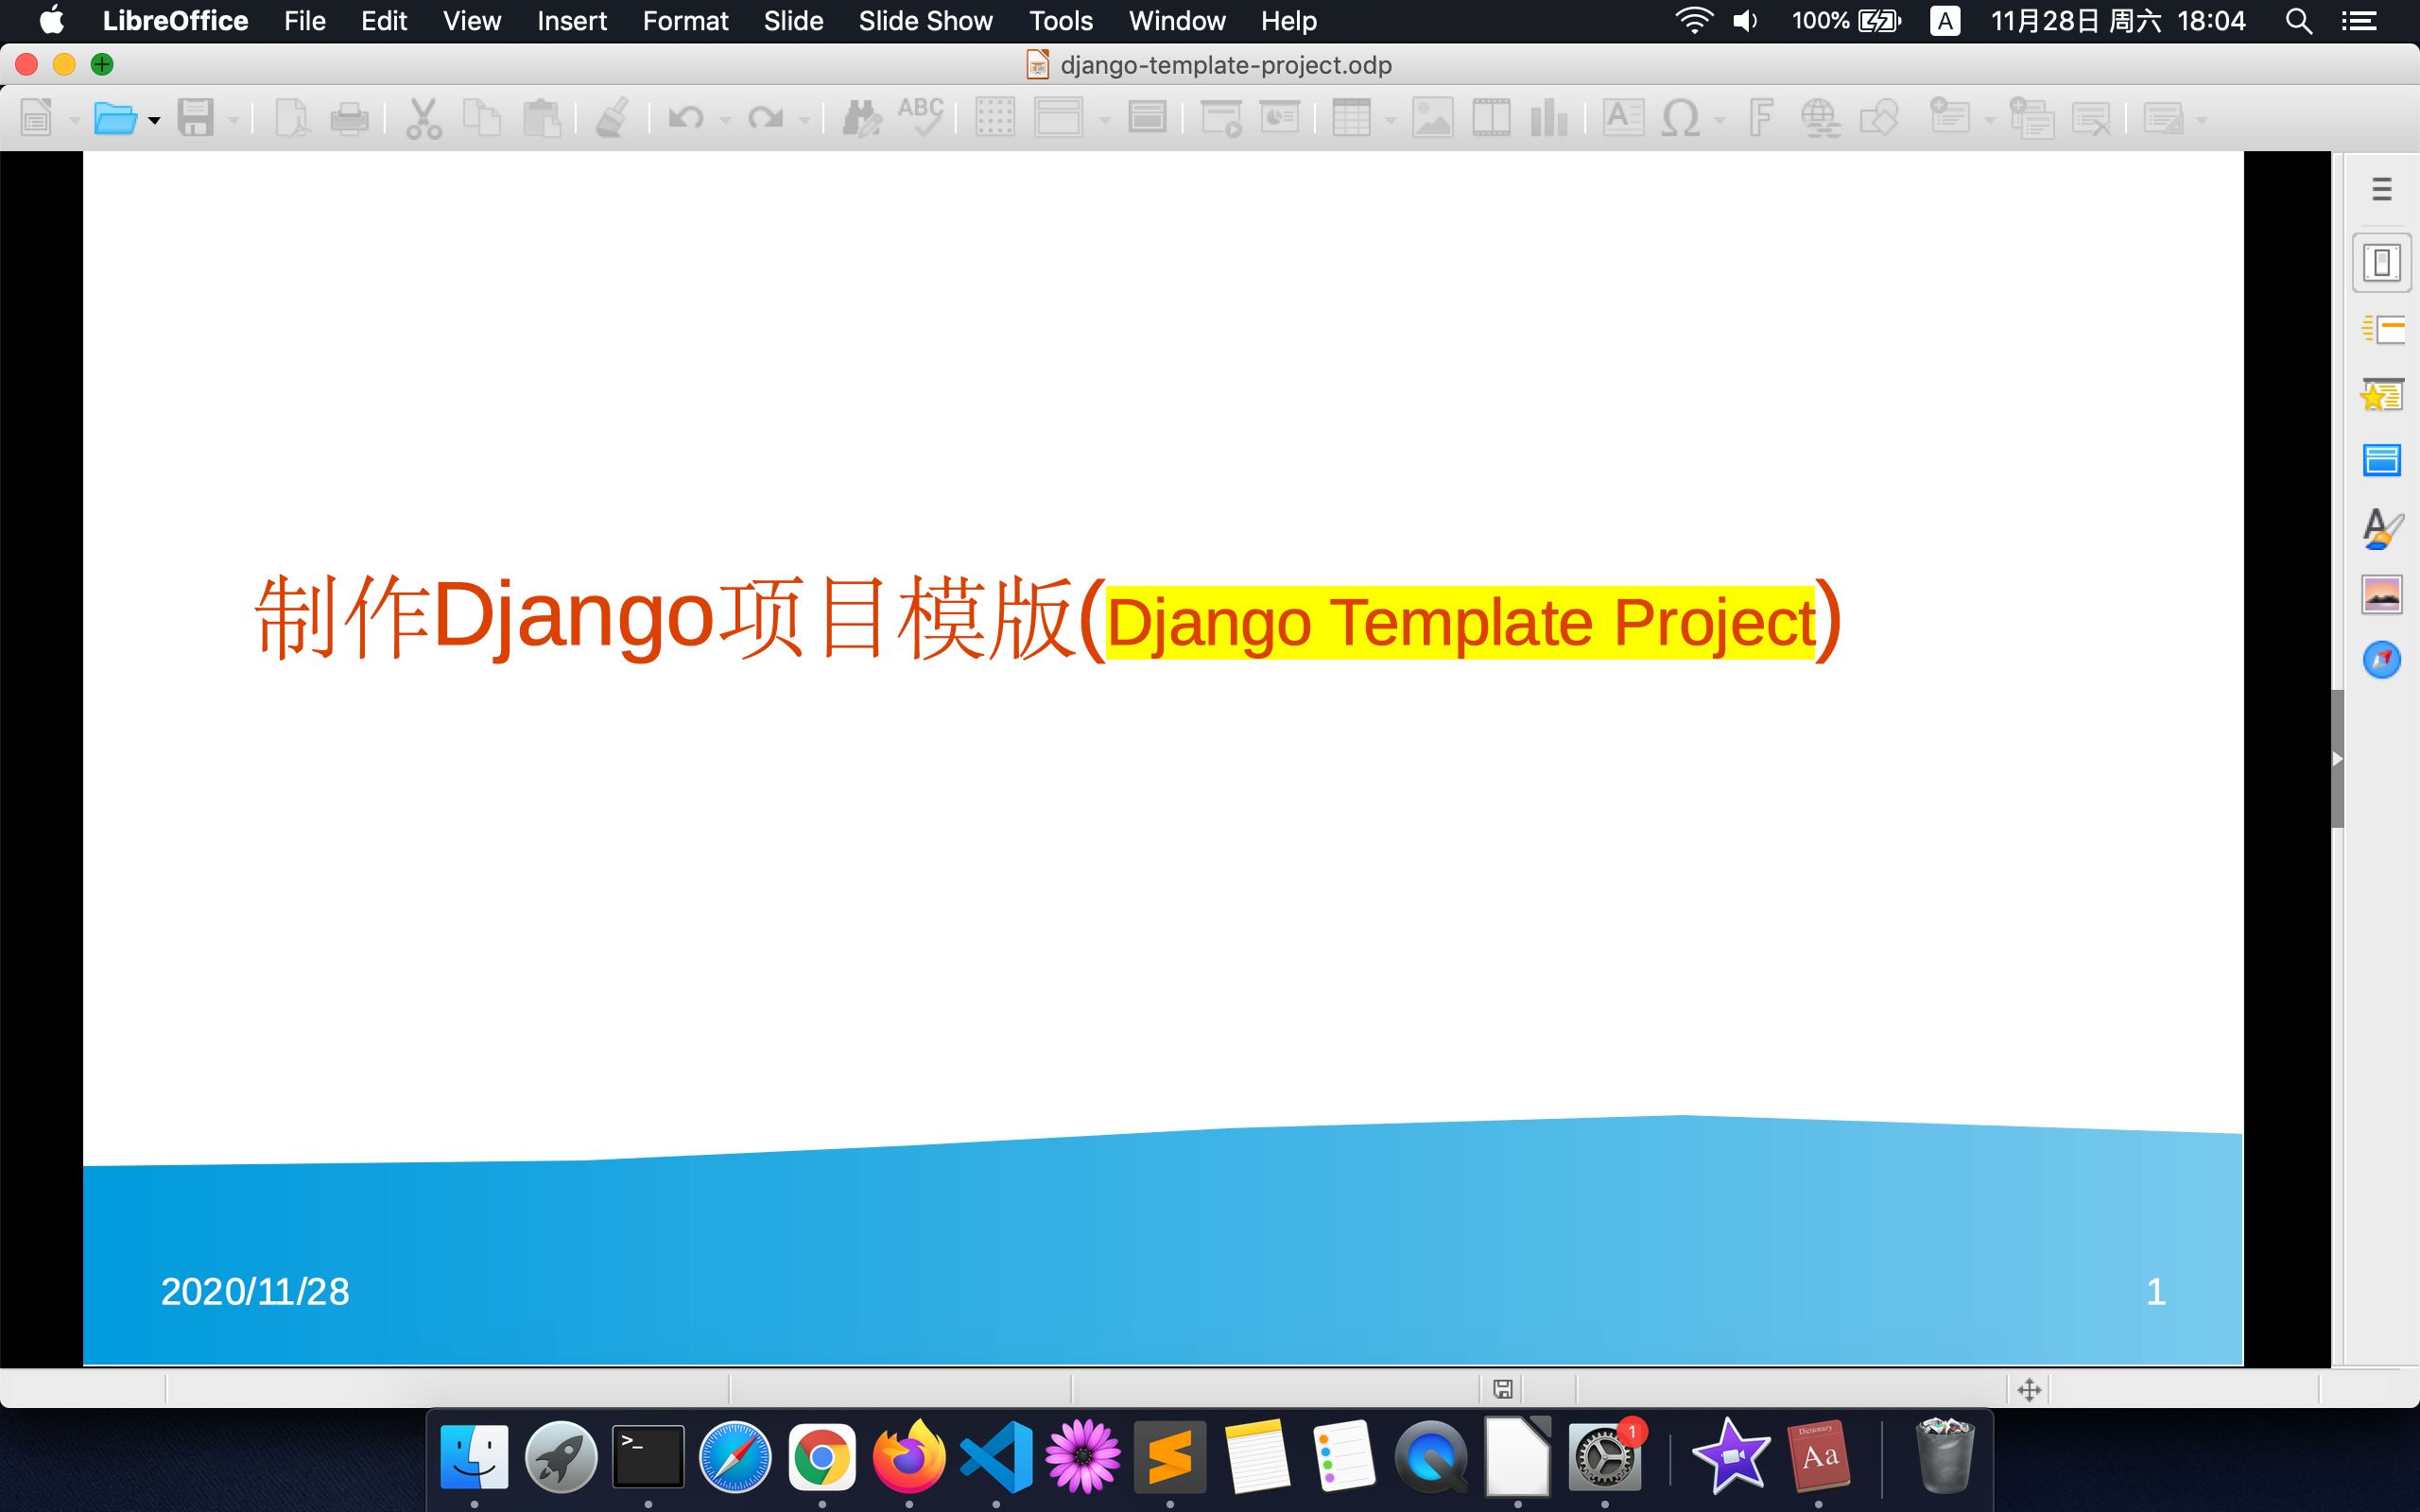
Task: Insert a special character
Action: click(1680, 117)
